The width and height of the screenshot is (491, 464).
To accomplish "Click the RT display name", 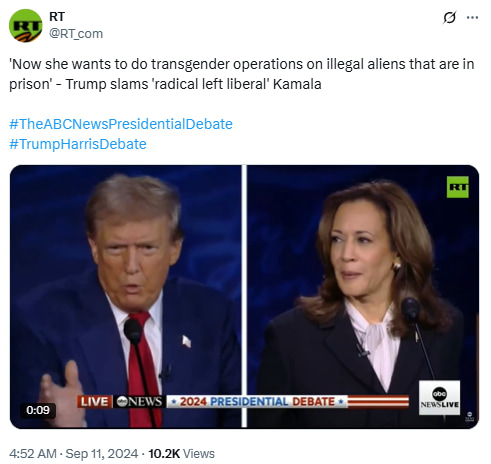I will tap(57, 17).
